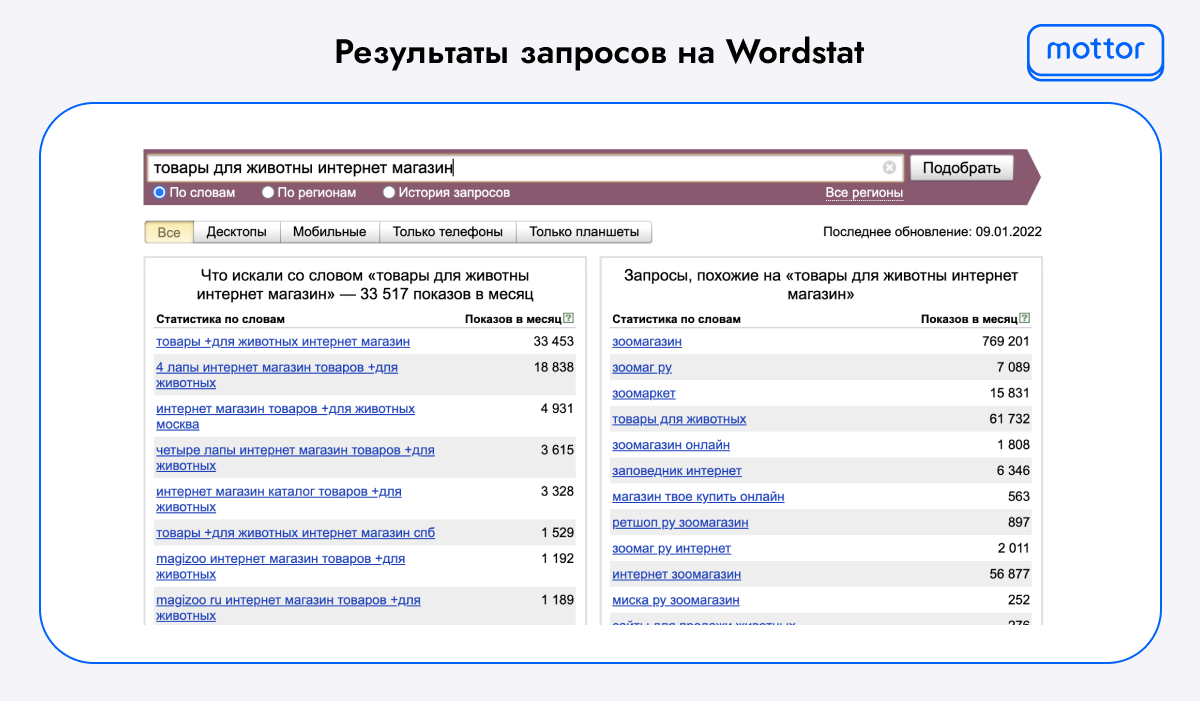Switch to the 'Все' tab
Image resolution: width=1200 pixels, height=701 pixels.
(x=169, y=232)
